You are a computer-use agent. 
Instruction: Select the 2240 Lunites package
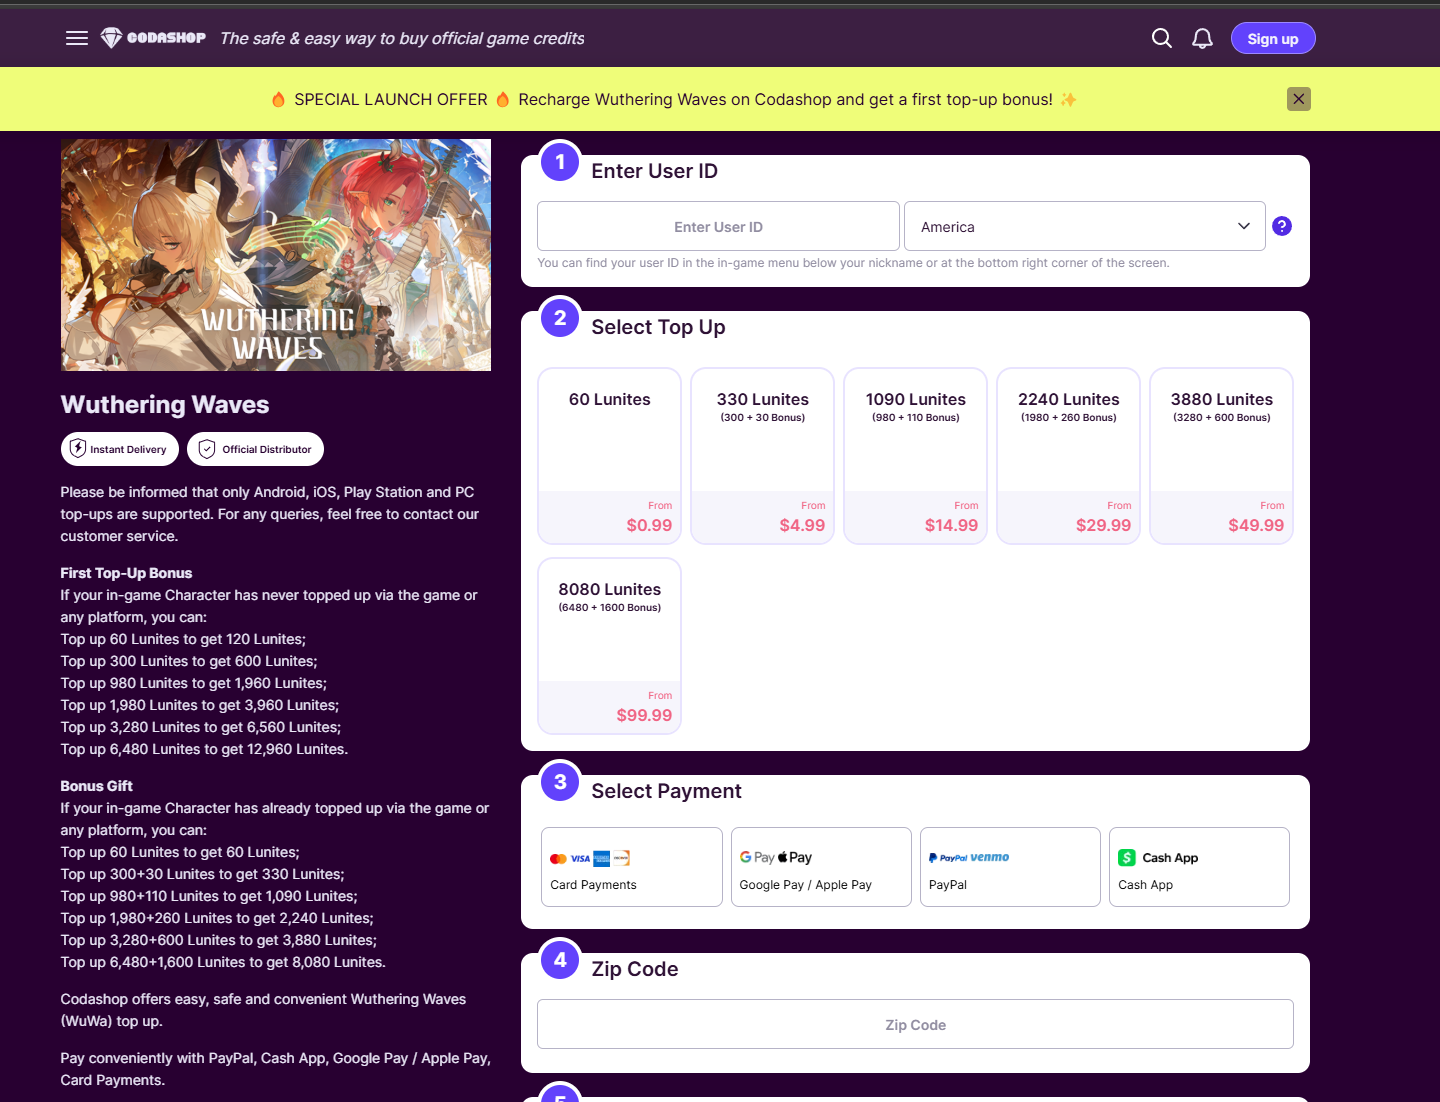tap(1069, 456)
